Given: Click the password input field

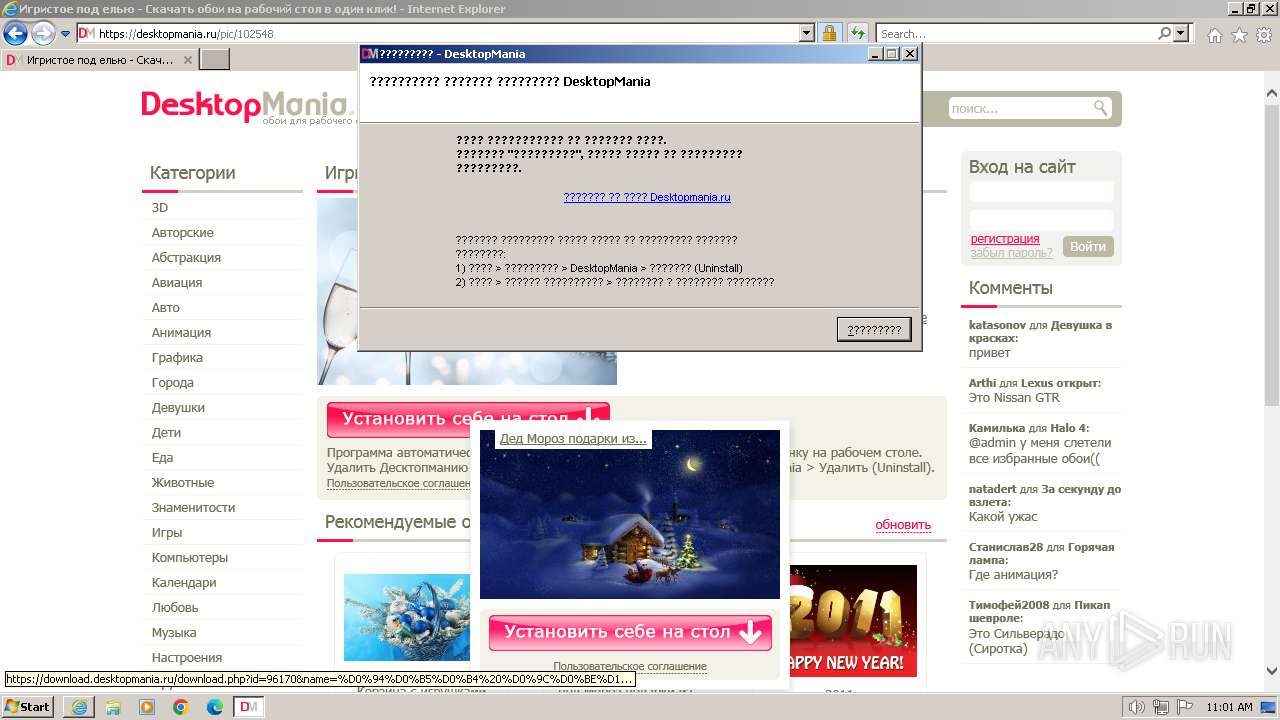Looking at the screenshot, I should click(x=1041, y=220).
